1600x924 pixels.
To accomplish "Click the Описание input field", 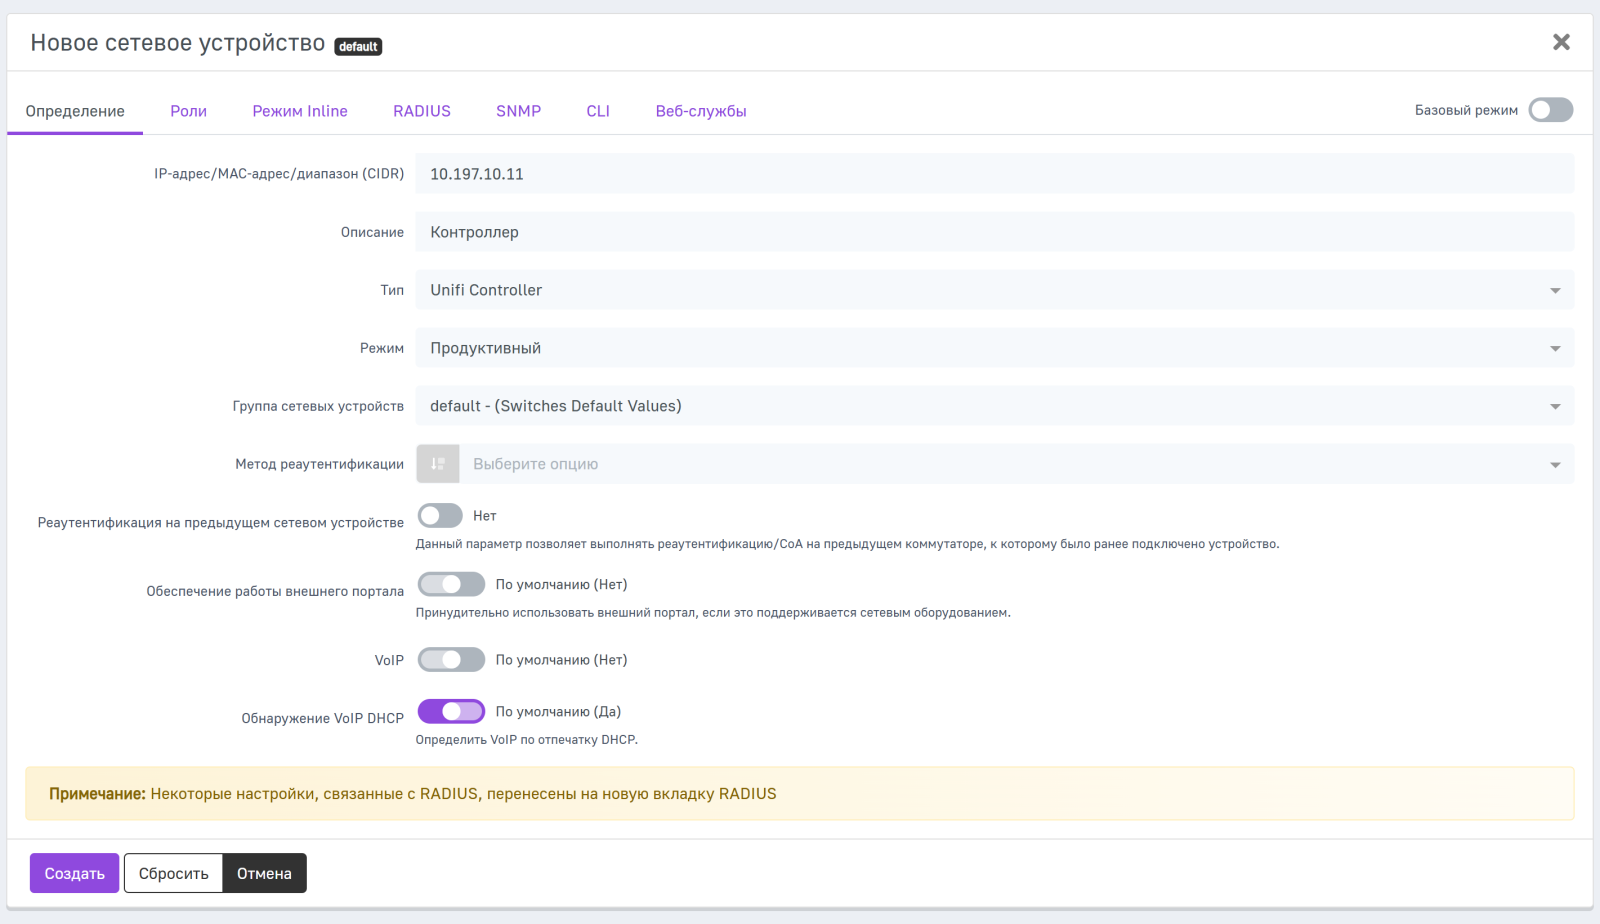I will click(x=994, y=232).
